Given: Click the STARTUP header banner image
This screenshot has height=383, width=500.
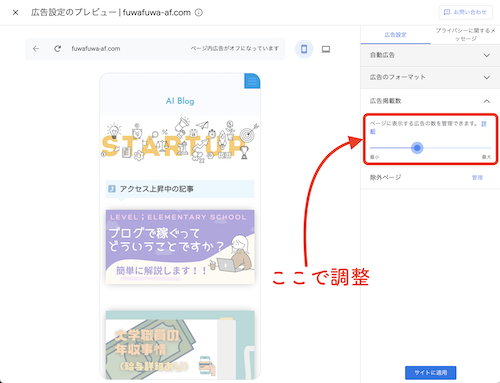Looking at the screenshot, I should pos(180,140).
